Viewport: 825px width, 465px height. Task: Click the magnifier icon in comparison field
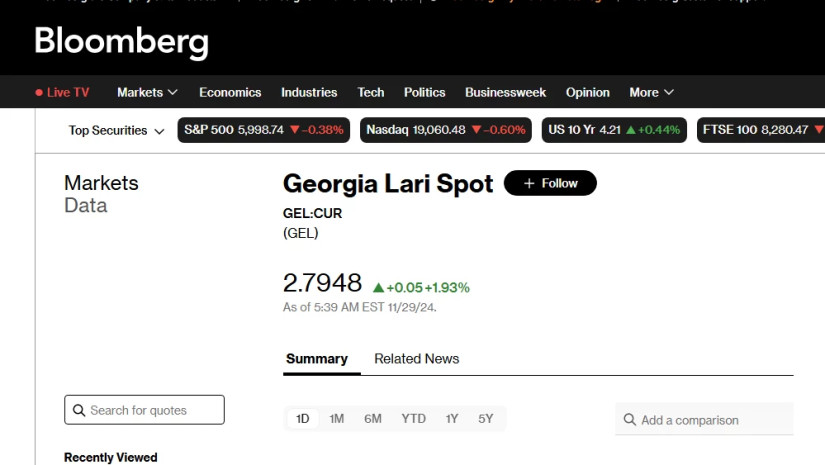[x=629, y=420]
